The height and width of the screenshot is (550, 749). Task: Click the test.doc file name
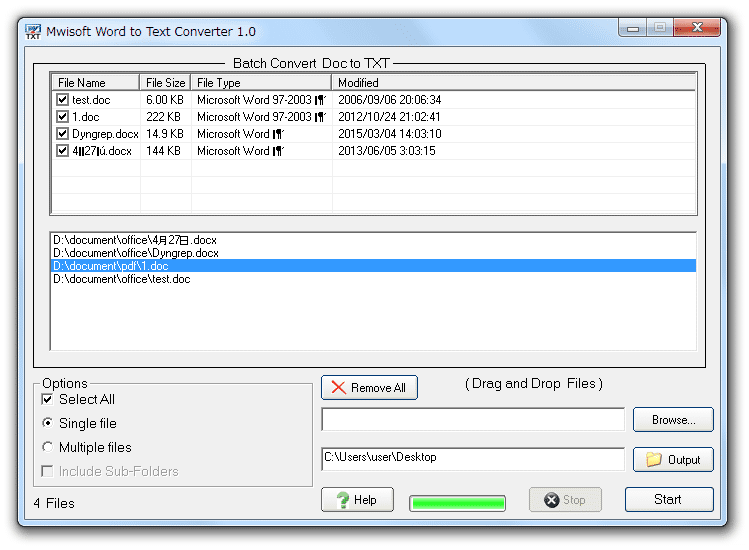pyautogui.click(x=91, y=100)
